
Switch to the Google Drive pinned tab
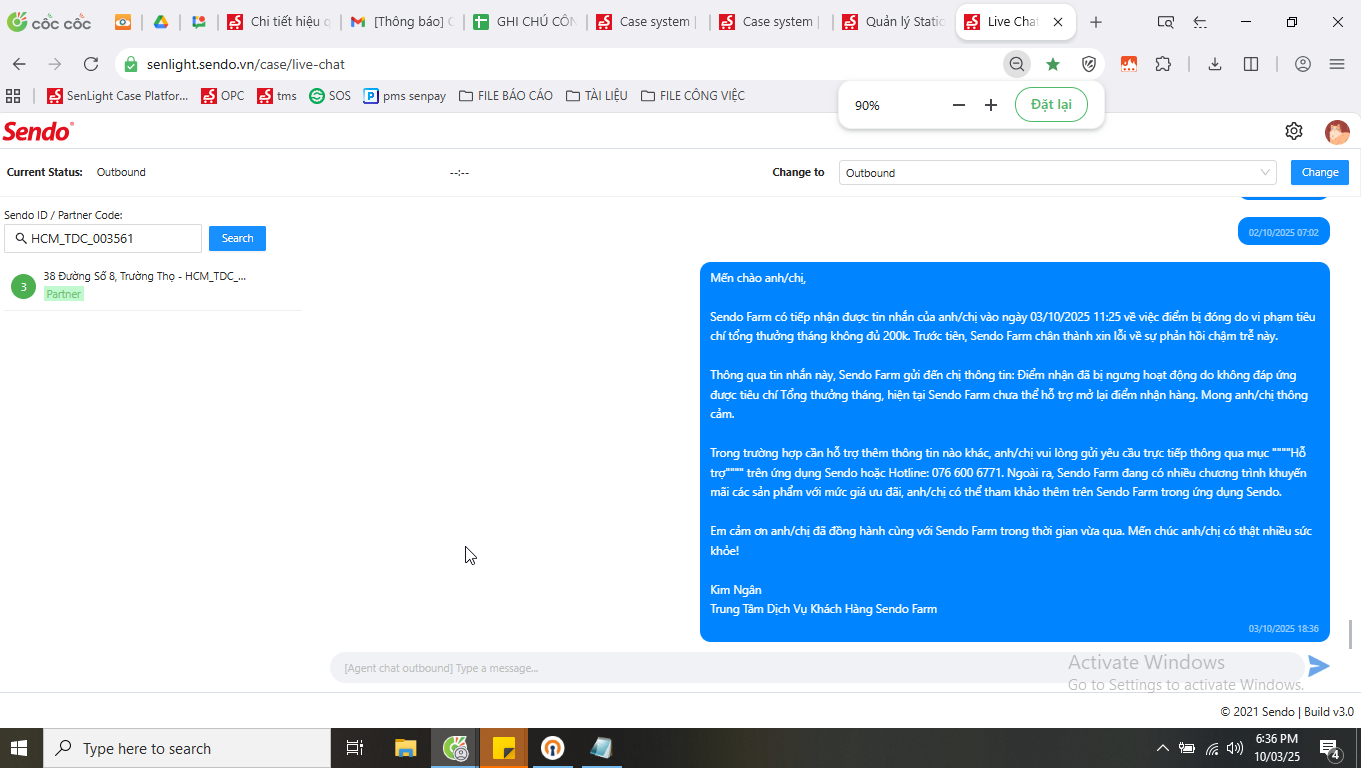pos(160,22)
